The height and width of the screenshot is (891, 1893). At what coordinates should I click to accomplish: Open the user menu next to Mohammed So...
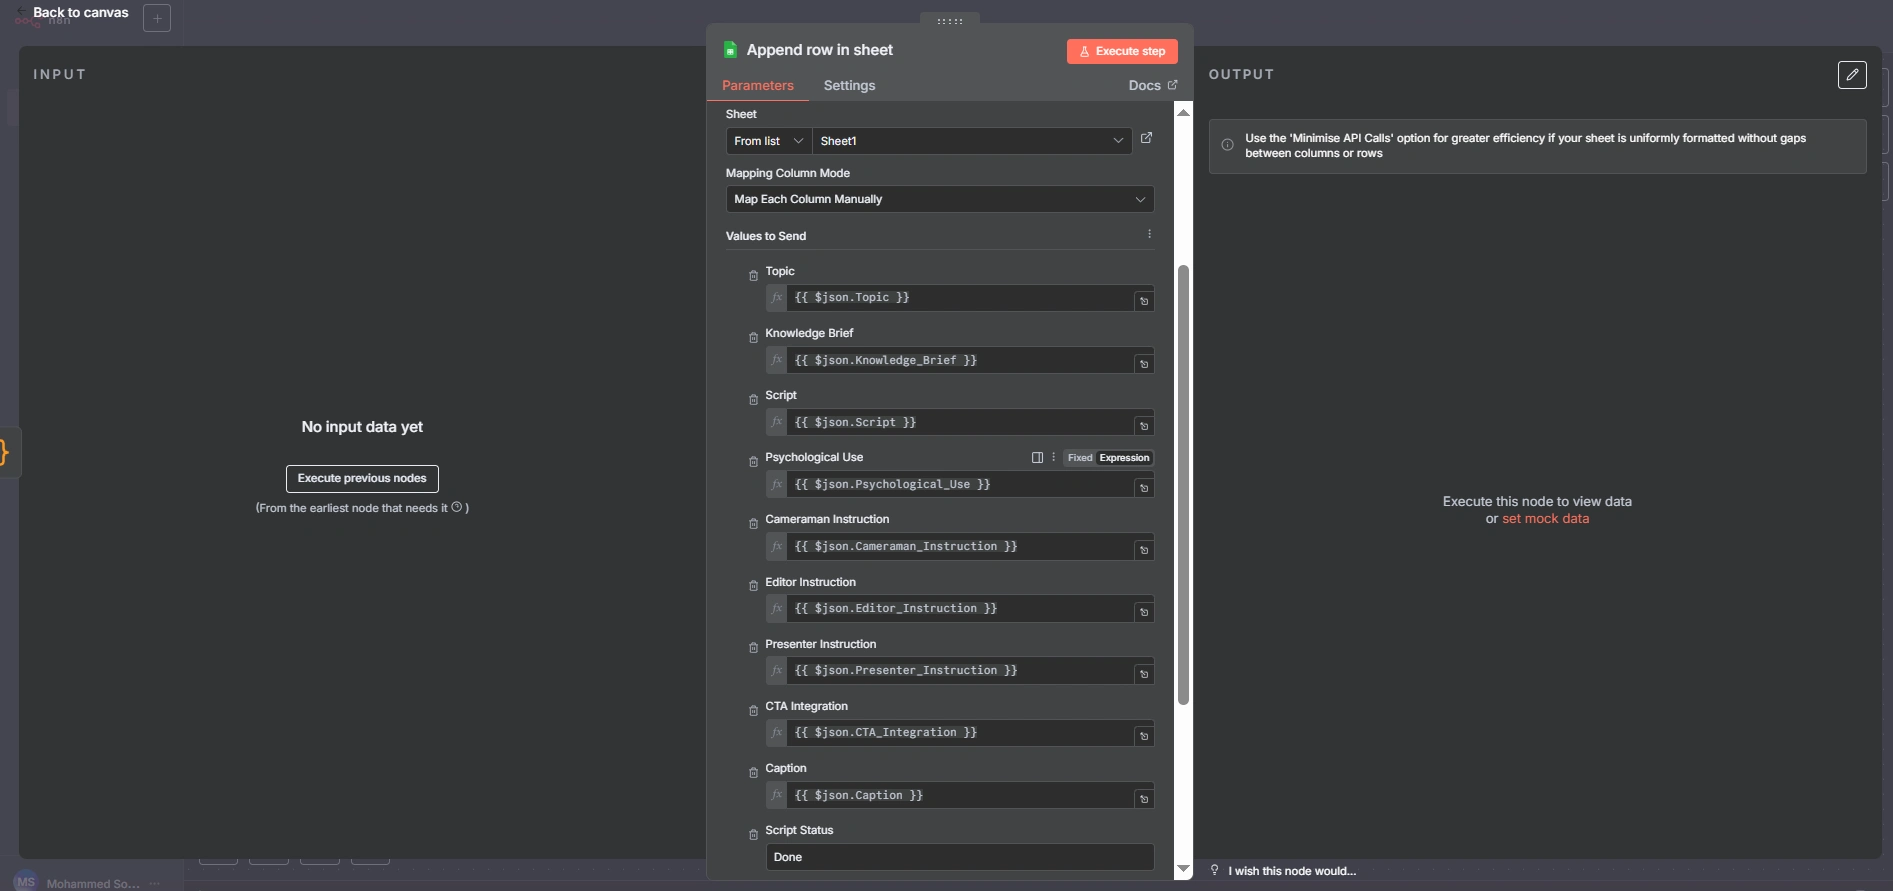click(154, 883)
